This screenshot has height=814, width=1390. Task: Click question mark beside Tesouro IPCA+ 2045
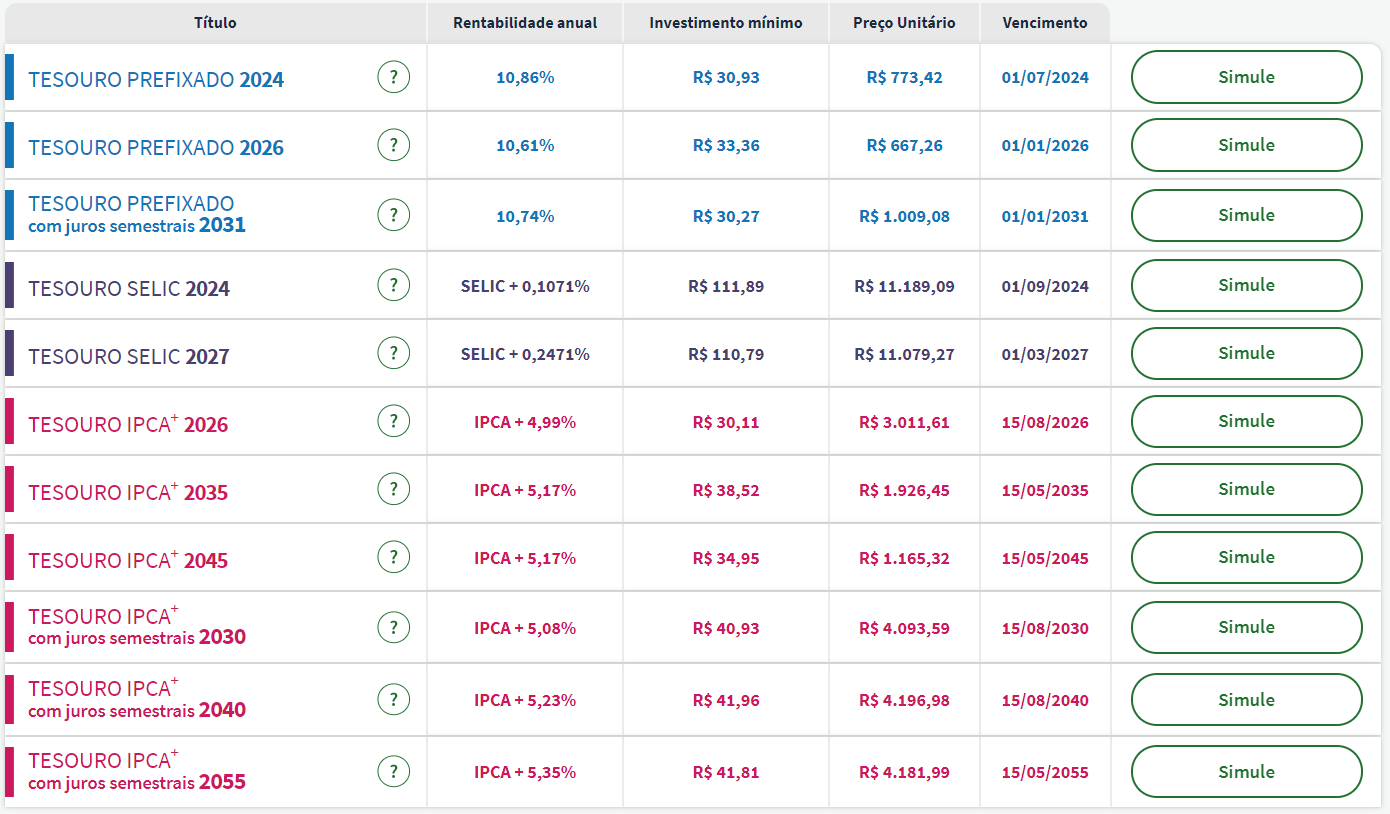[x=394, y=558]
